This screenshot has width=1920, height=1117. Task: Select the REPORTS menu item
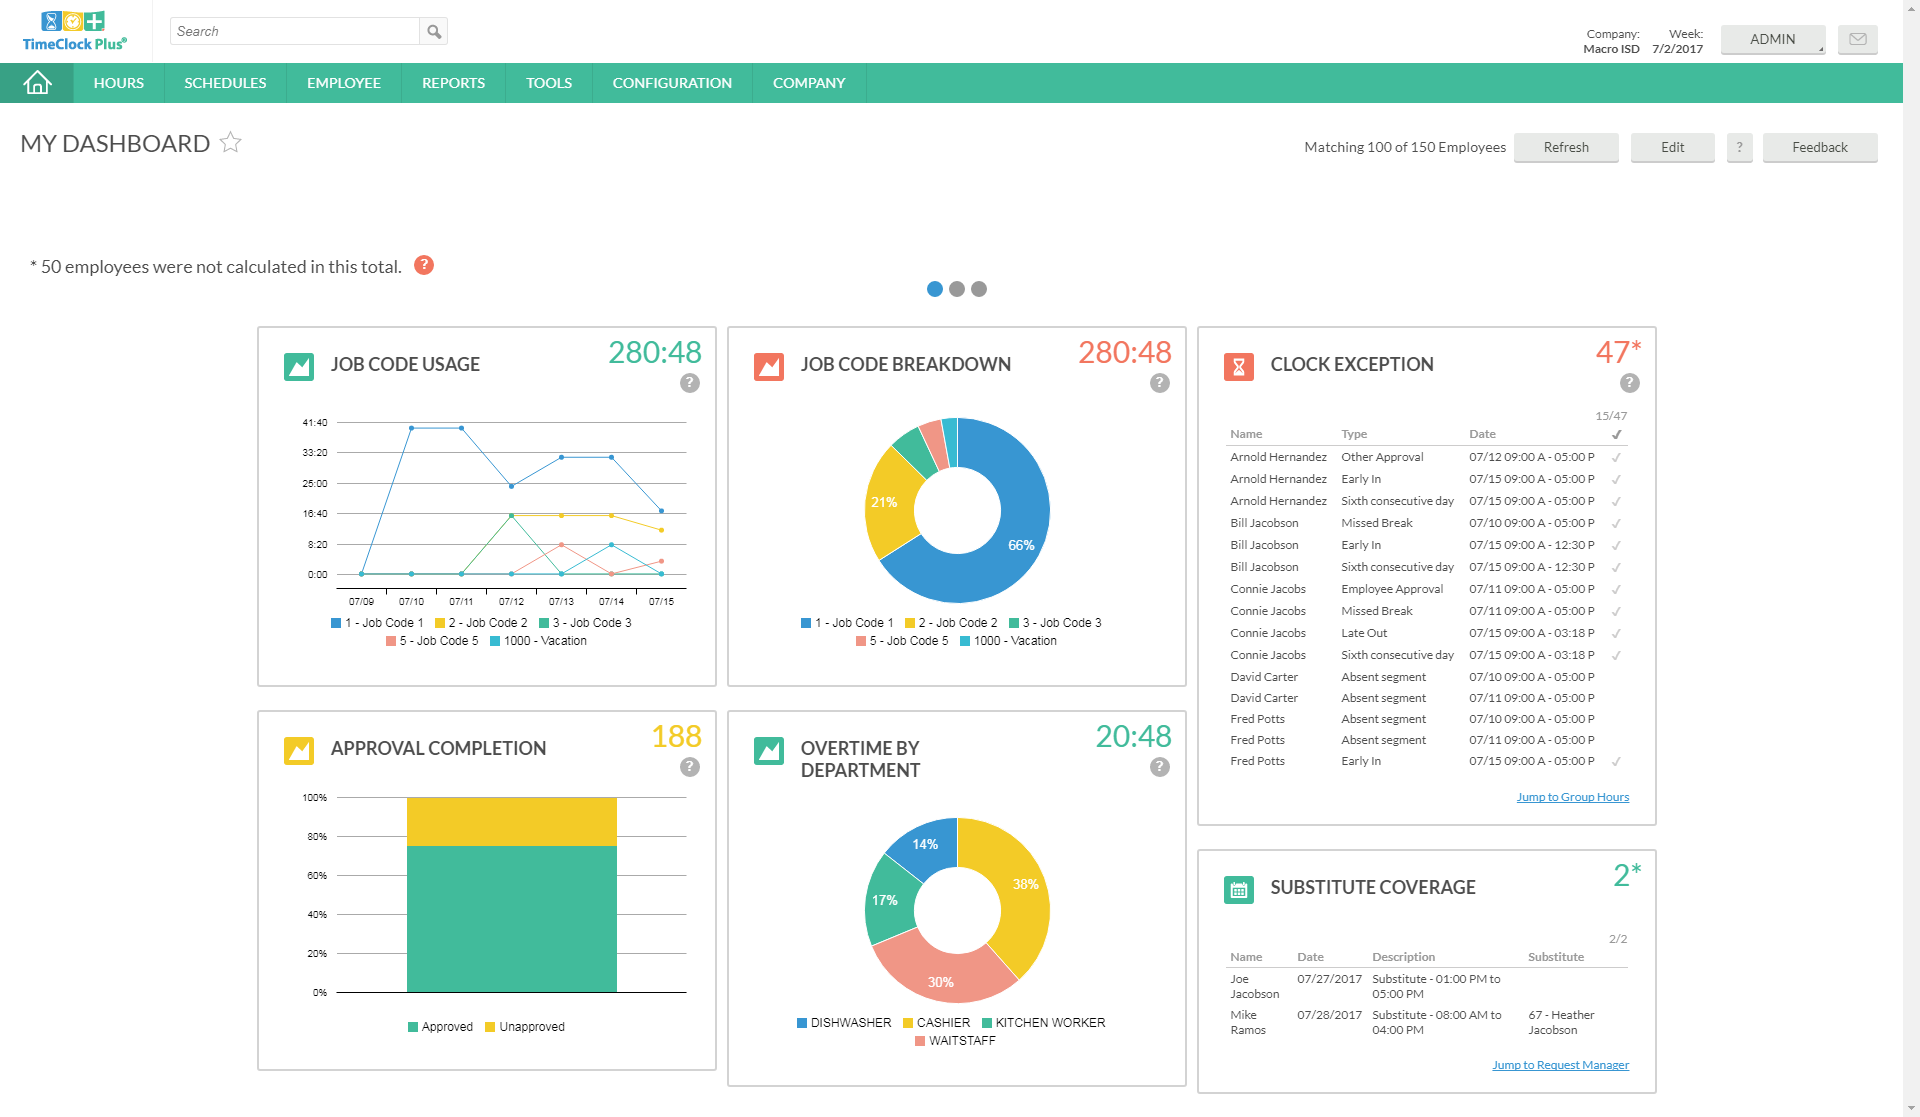tap(451, 82)
